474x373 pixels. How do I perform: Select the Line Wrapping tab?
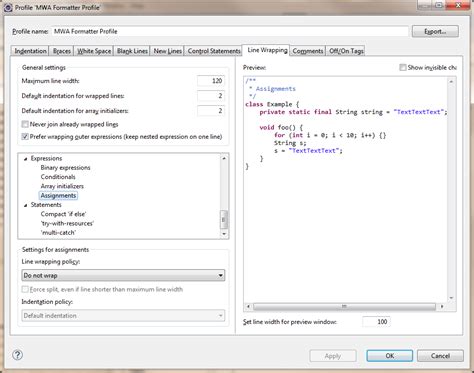(267, 50)
